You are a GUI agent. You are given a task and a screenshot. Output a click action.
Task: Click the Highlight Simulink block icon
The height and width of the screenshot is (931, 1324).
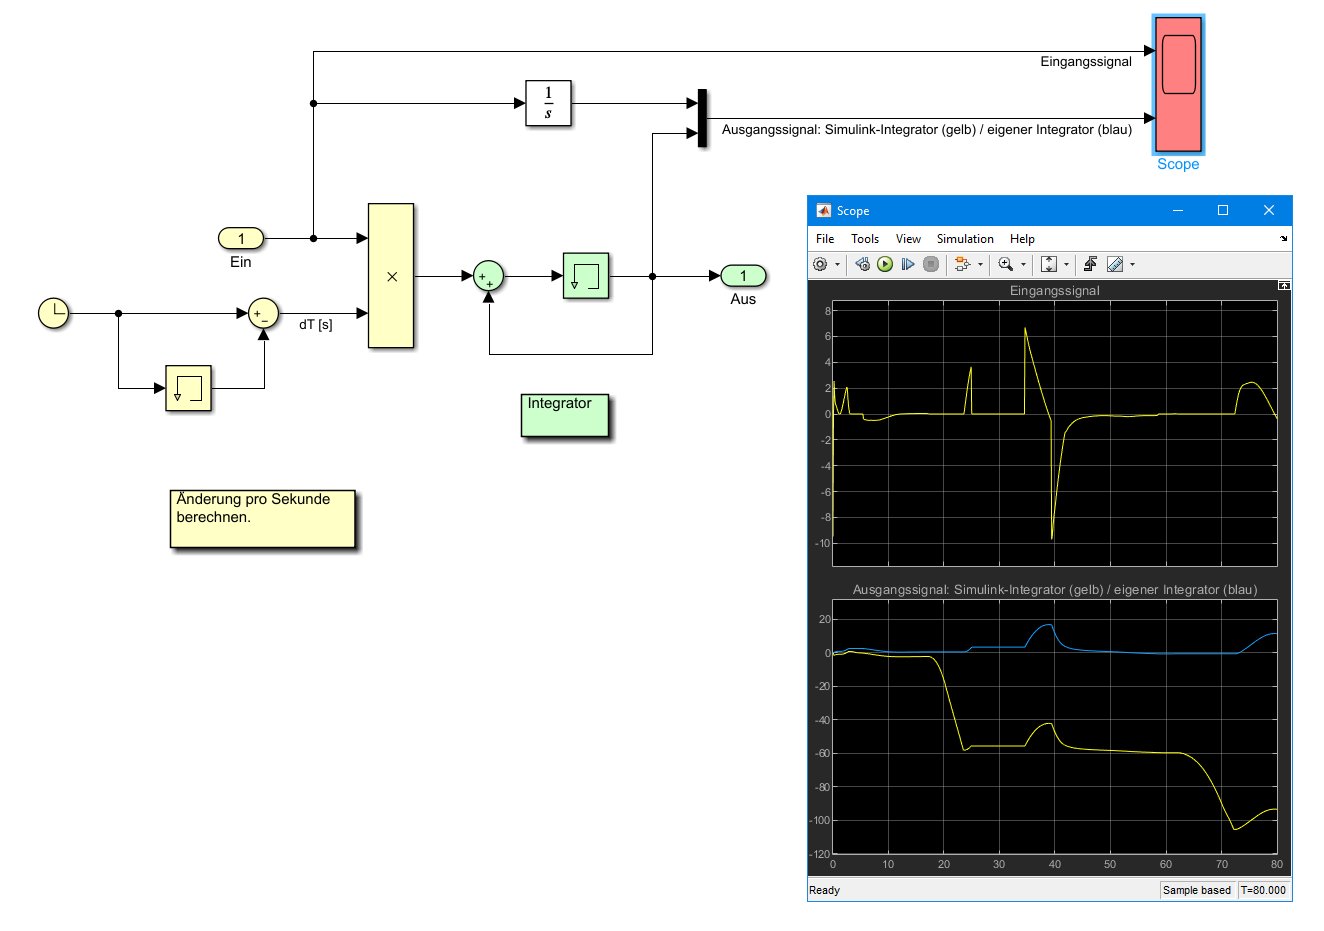[962, 264]
